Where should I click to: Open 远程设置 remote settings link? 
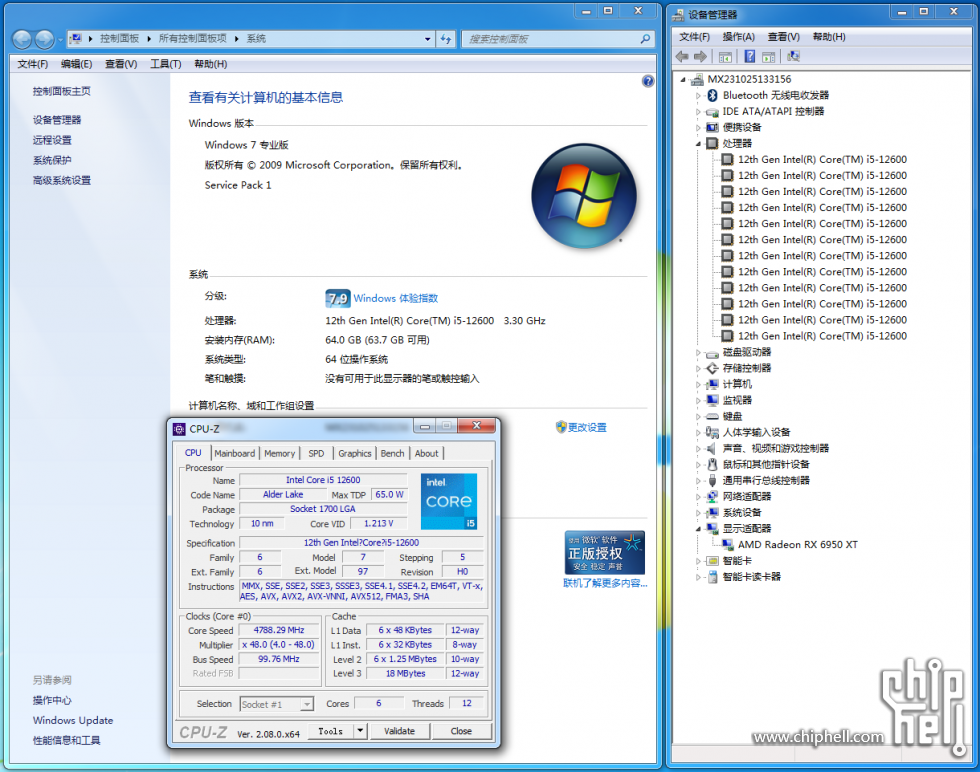click(52, 140)
